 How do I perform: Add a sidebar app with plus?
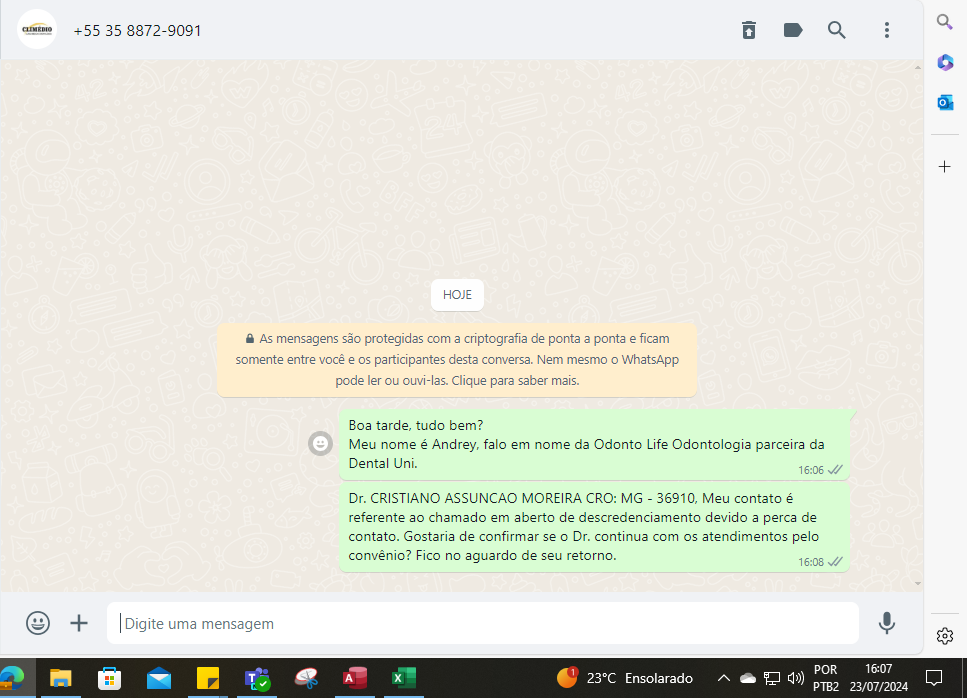(x=945, y=167)
